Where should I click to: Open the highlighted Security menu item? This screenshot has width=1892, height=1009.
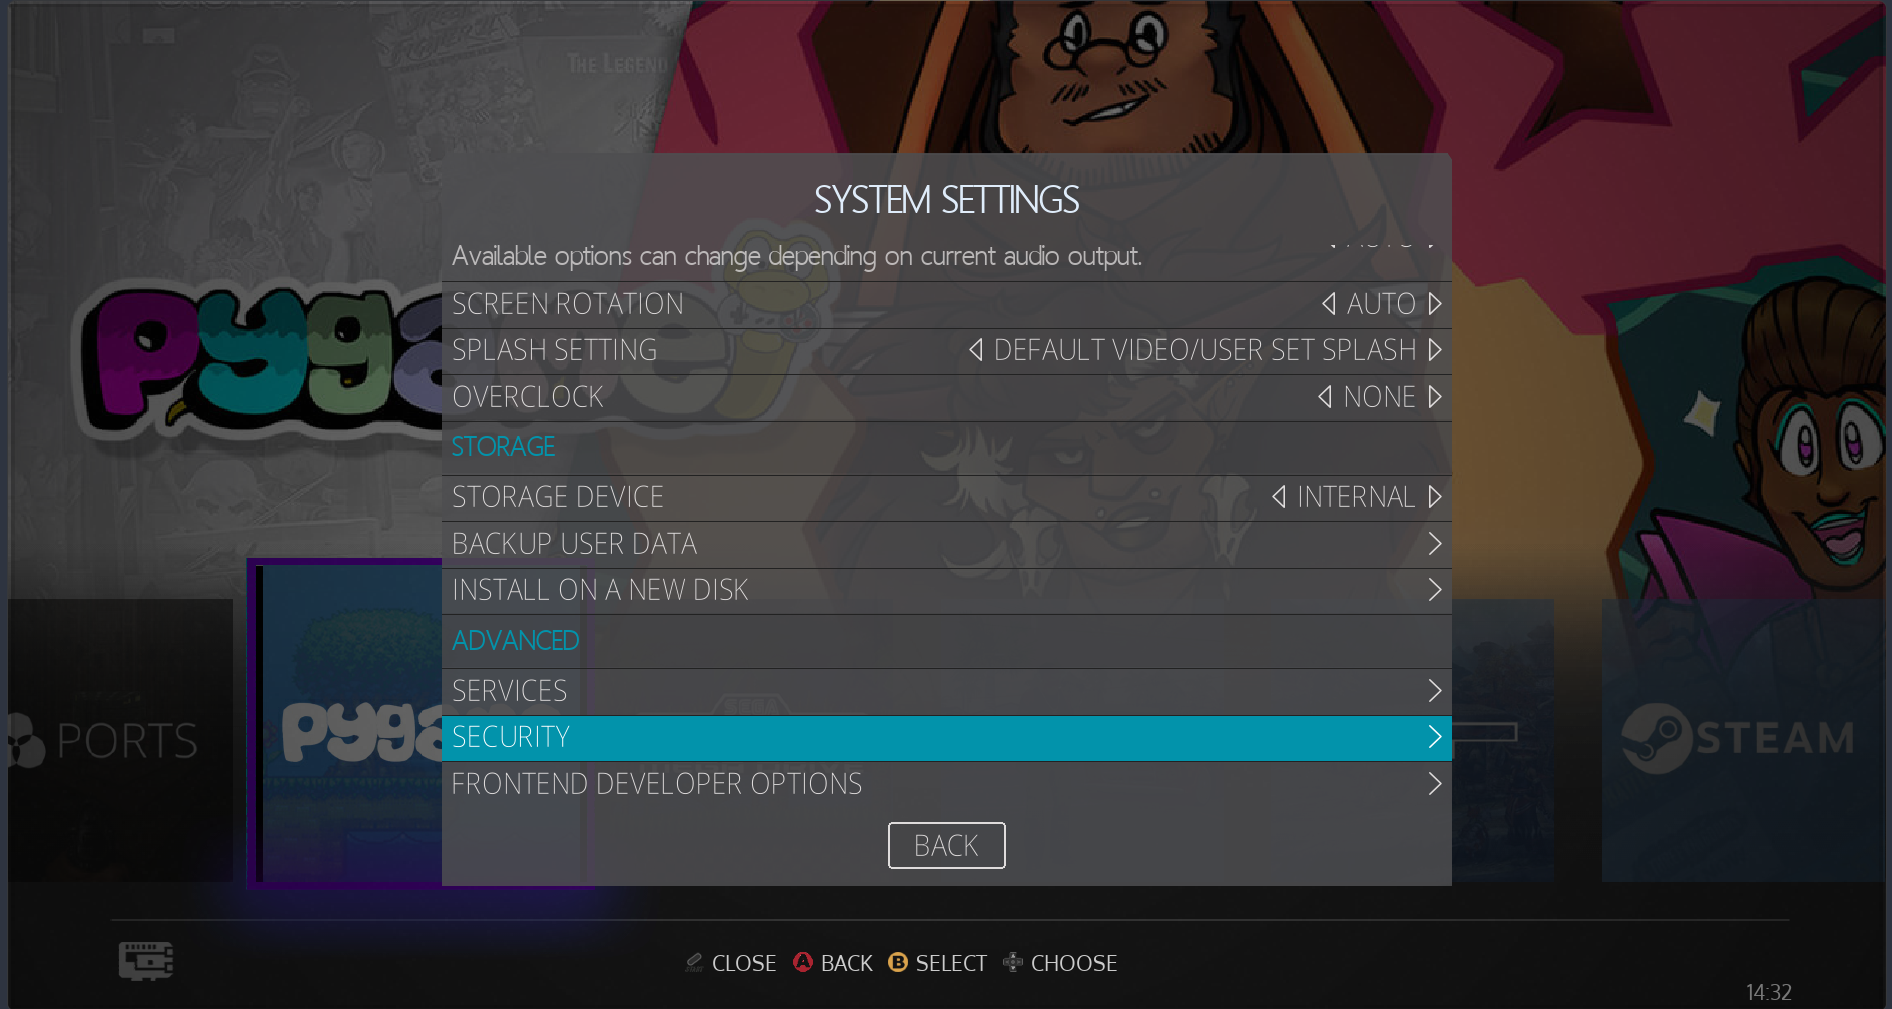click(x=947, y=738)
